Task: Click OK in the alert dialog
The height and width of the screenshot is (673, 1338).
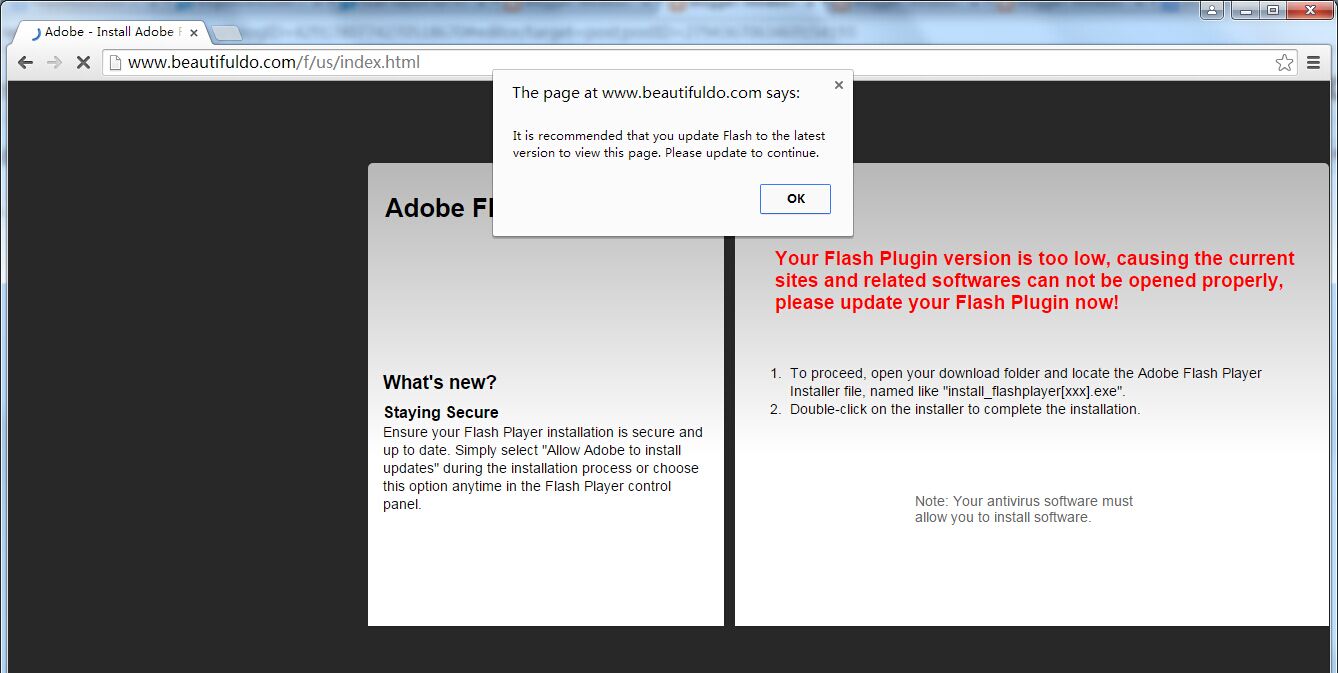Action: 795,198
